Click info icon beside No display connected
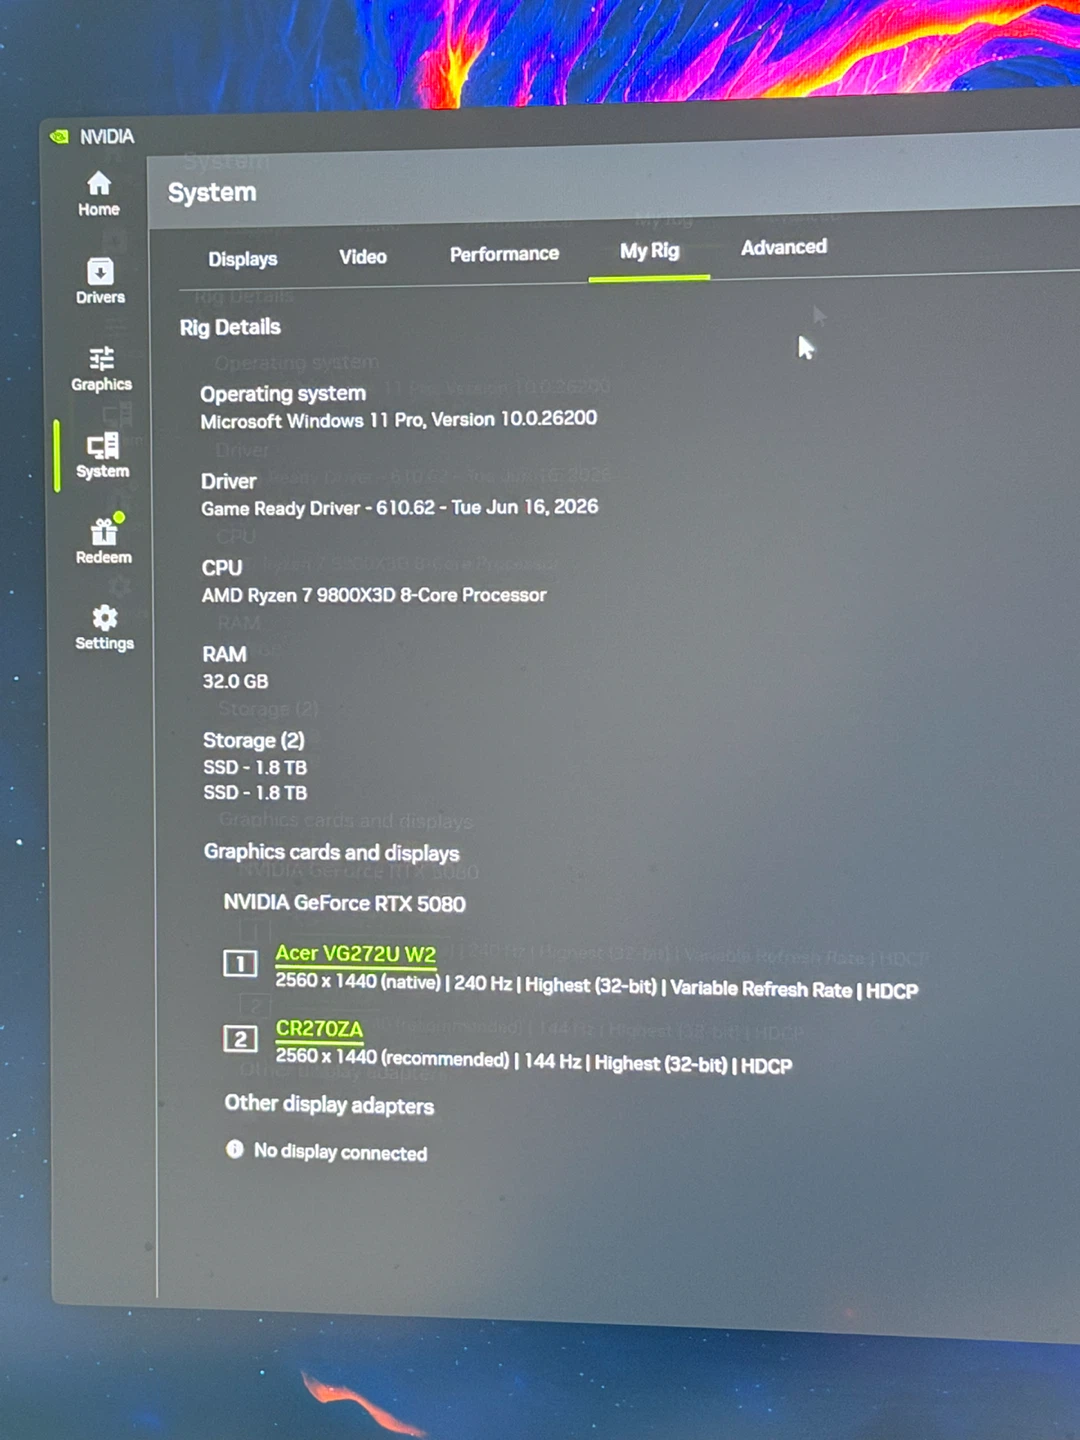The width and height of the screenshot is (1080, 1440). (235, 1149)
